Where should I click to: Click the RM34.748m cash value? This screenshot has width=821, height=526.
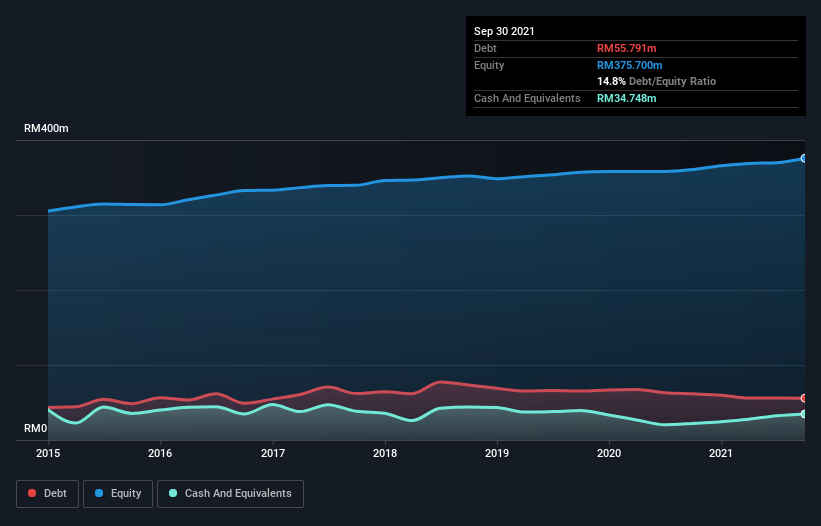click(627, 98)
